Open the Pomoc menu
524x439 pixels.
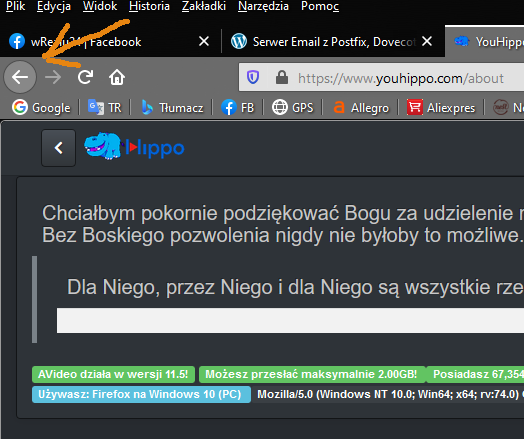coord(320,6)
